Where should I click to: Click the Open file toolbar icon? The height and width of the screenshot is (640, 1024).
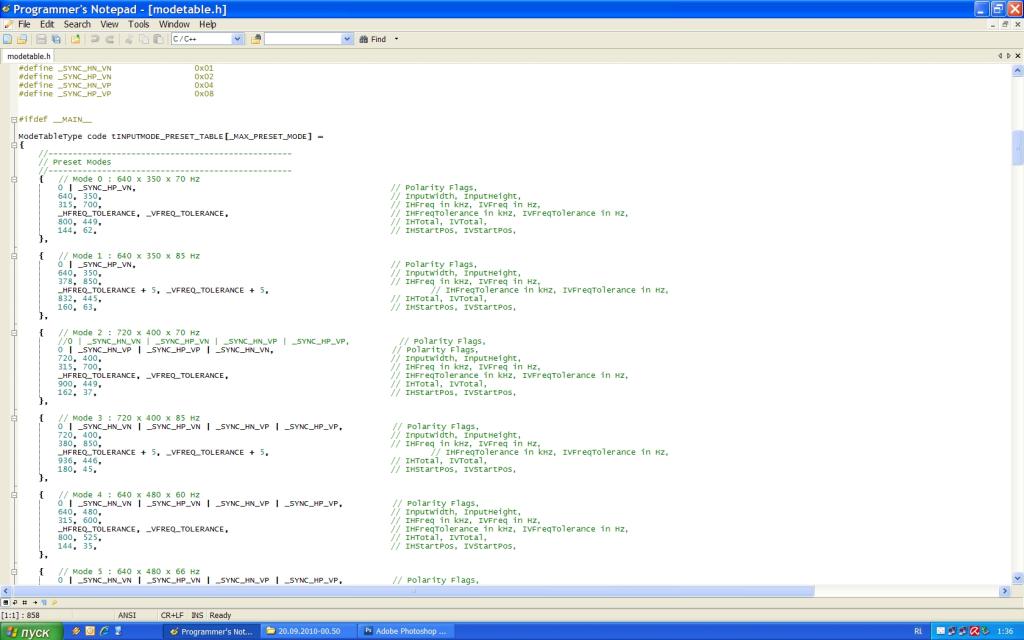(x=22, y=39)
